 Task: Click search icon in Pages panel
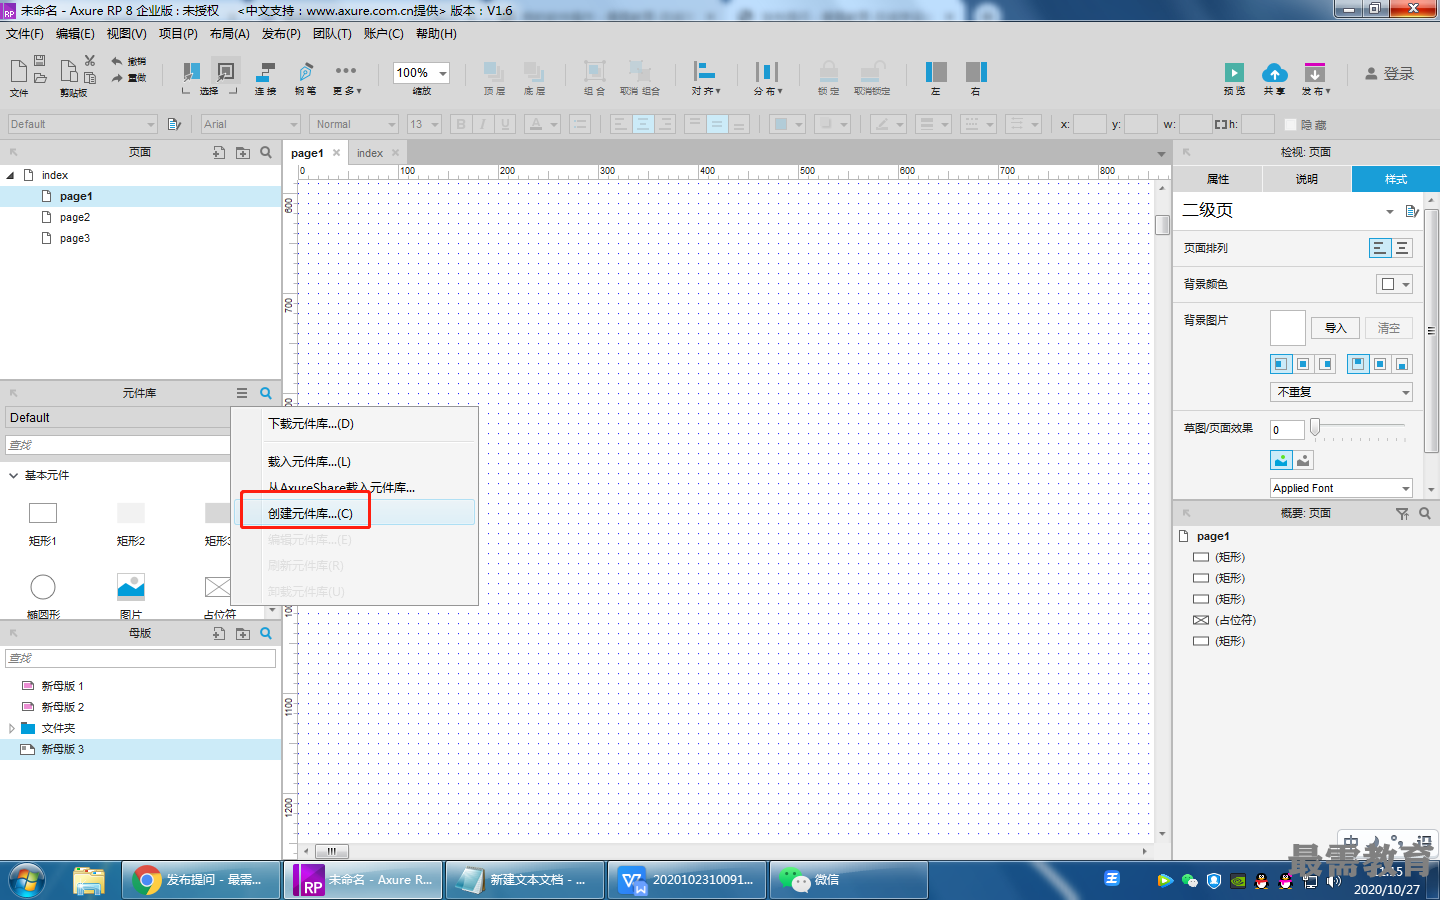point(266,152)
